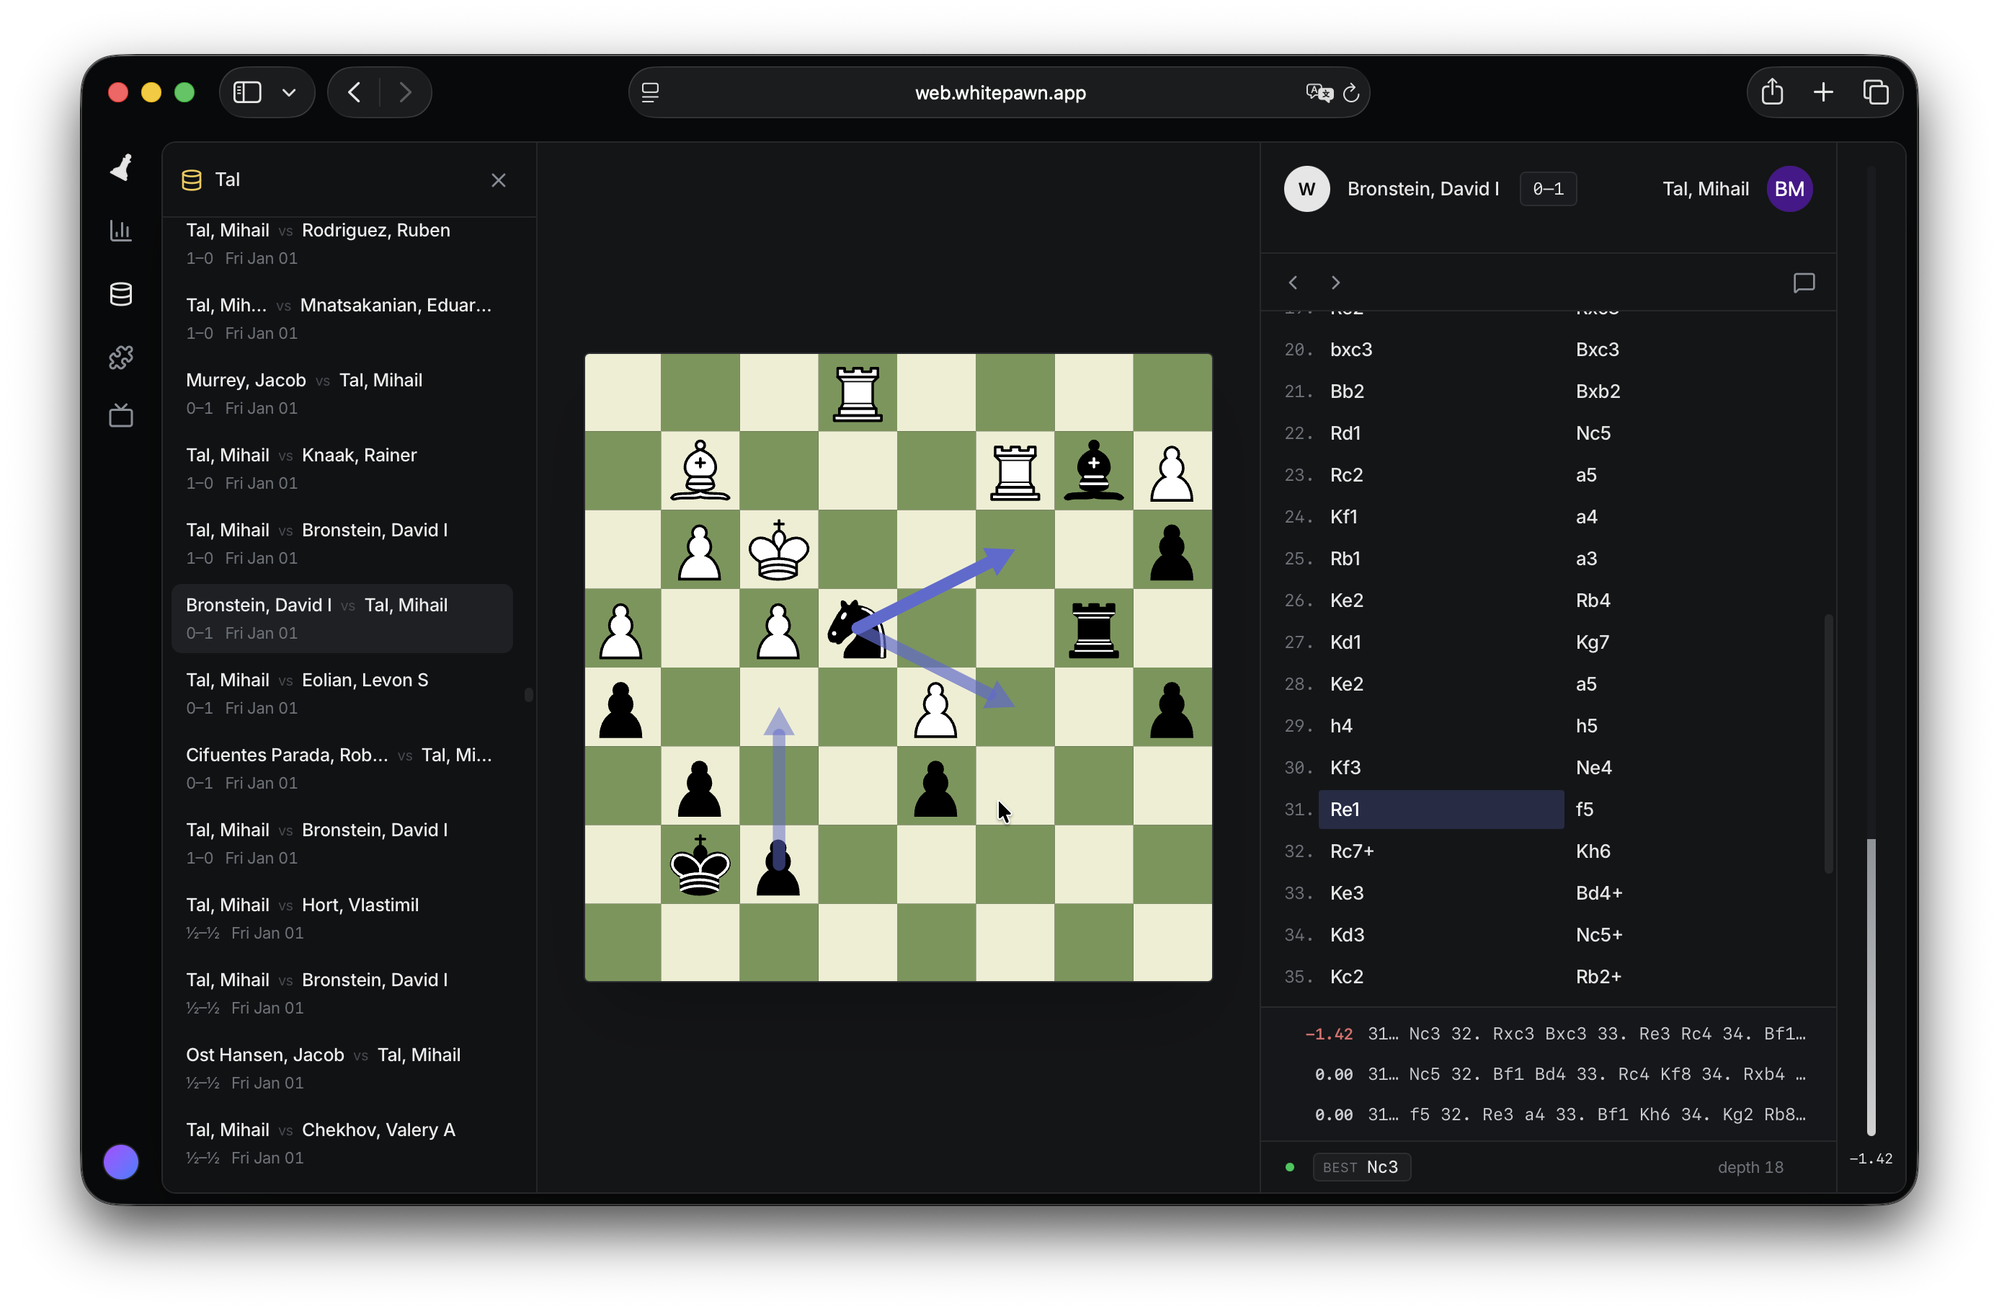The height and width of the screenshot is (1312, 1999).
Task: Open game Ost Hansen, Jacob vs Tal
Action: [x=342, y=1069]
